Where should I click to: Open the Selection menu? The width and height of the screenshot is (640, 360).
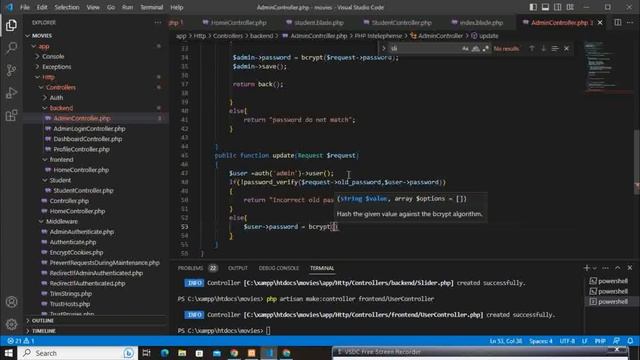point(67,7)
